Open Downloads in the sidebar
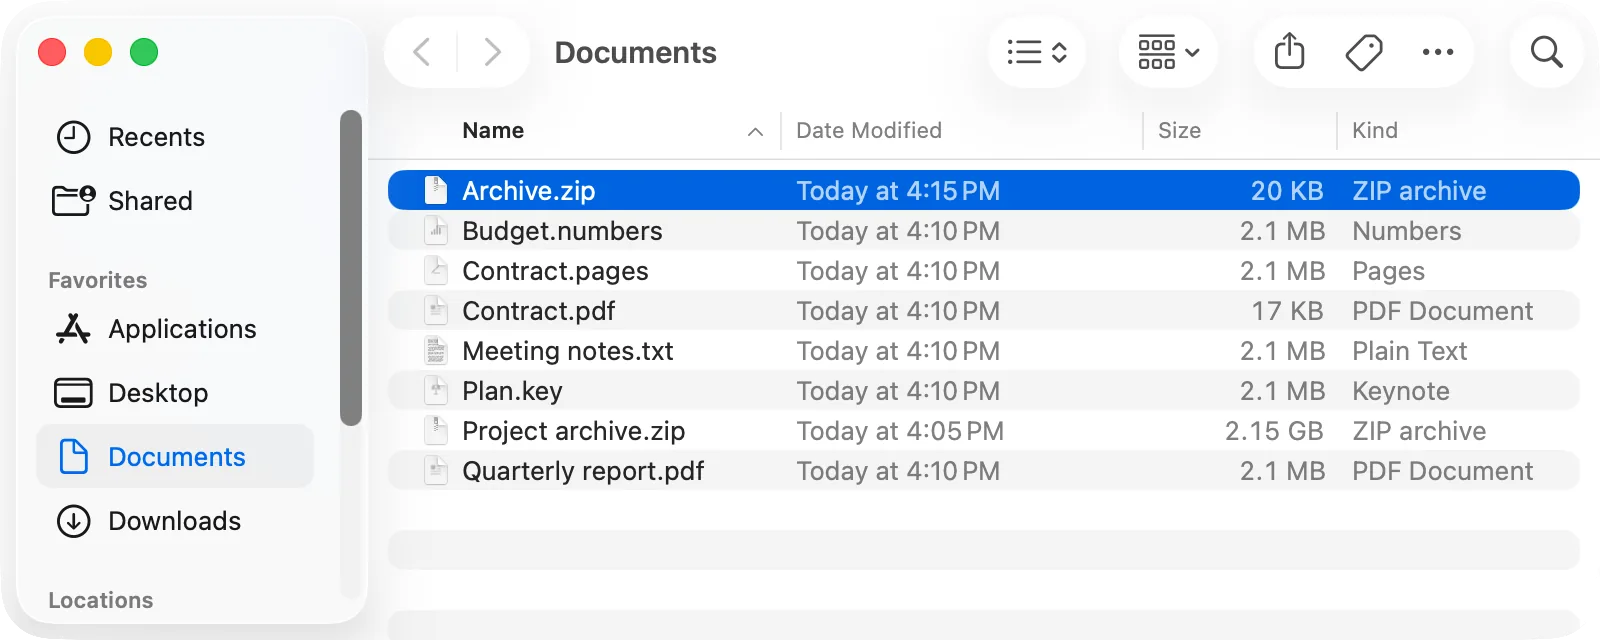Viewport: 1600px width, 640px height. [175, 521]
